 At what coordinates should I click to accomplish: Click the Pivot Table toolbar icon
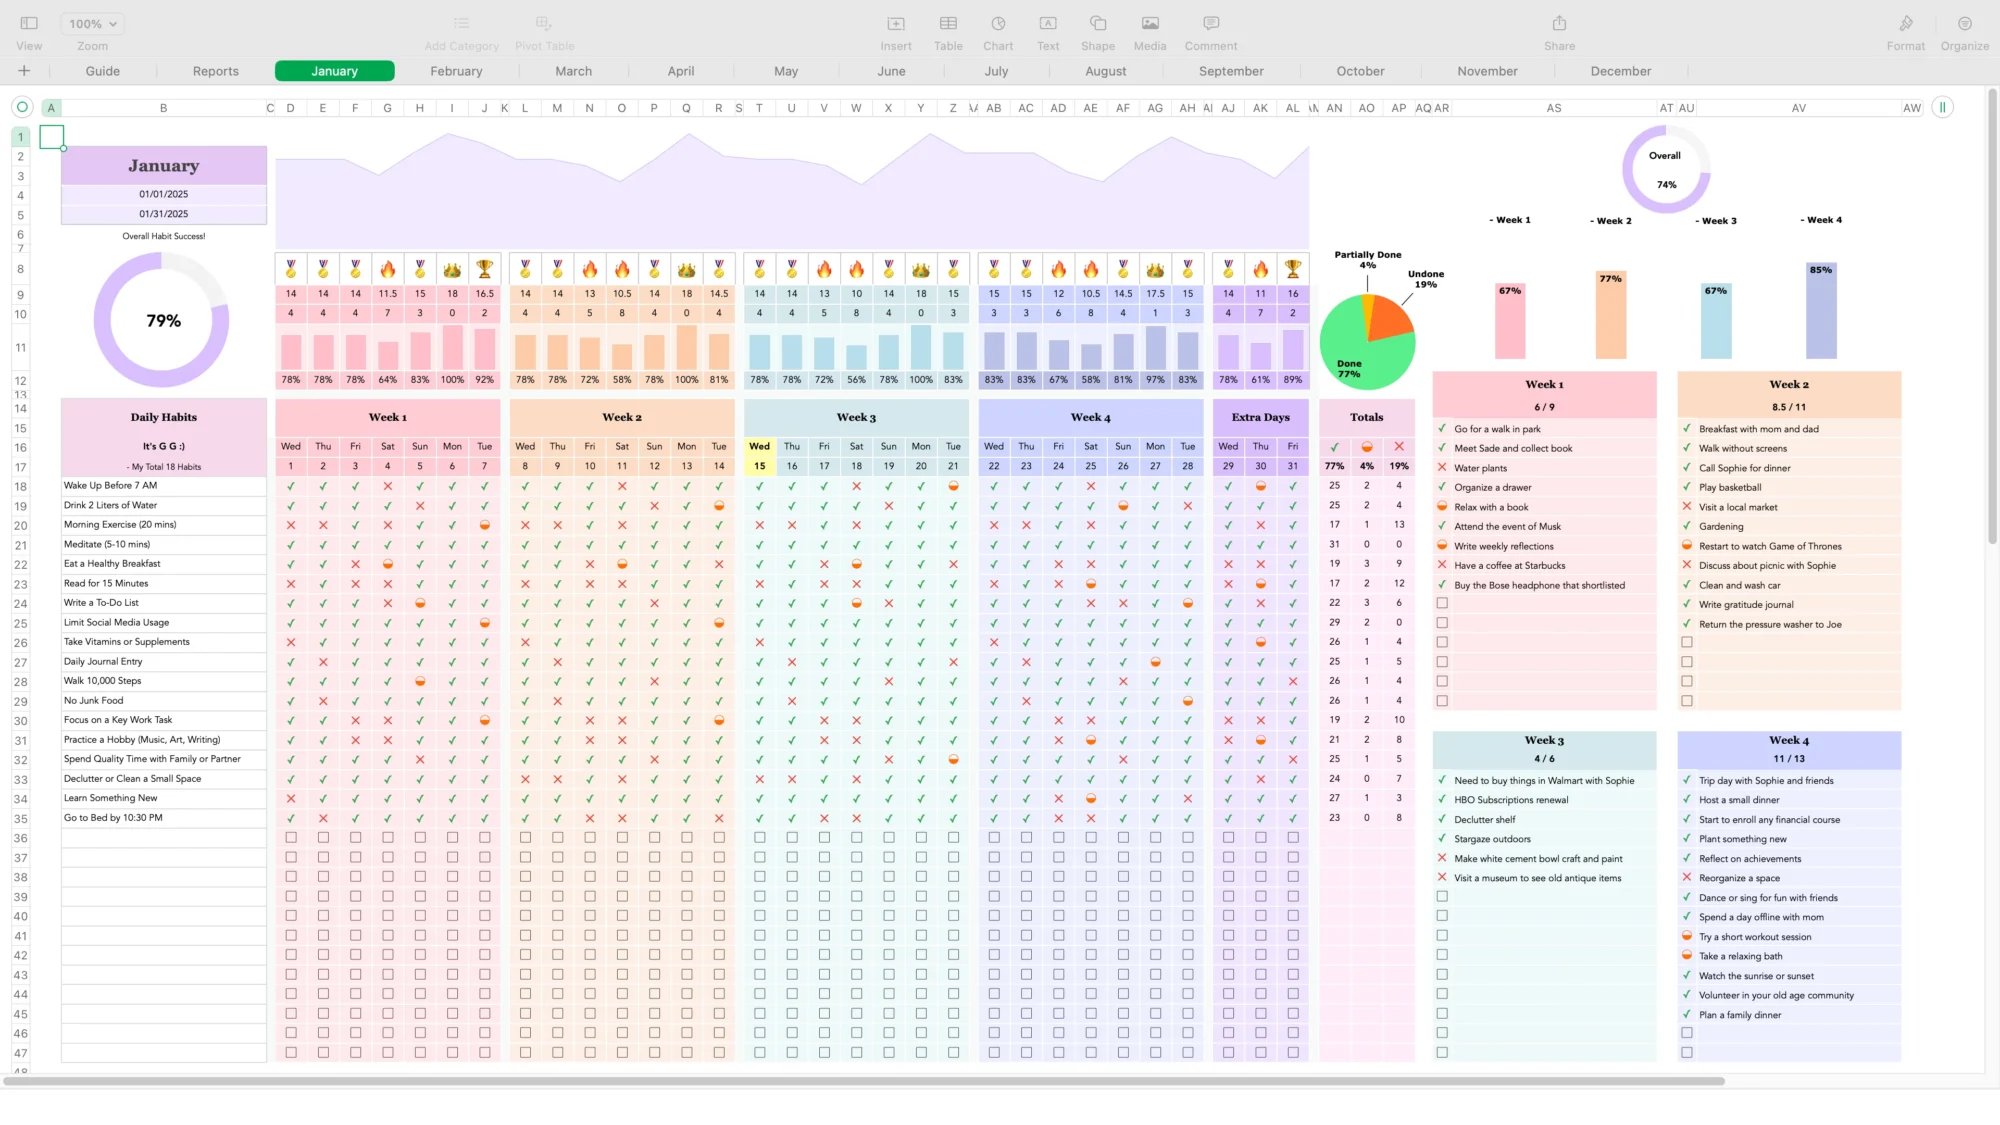pyautogui.click(x=544, y=23)
